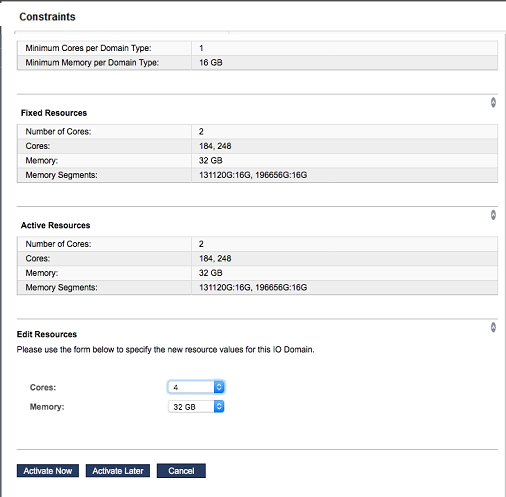Click the Fixed Resources heading
This screenshot has height=497, width=506.
tap(54, 113)
